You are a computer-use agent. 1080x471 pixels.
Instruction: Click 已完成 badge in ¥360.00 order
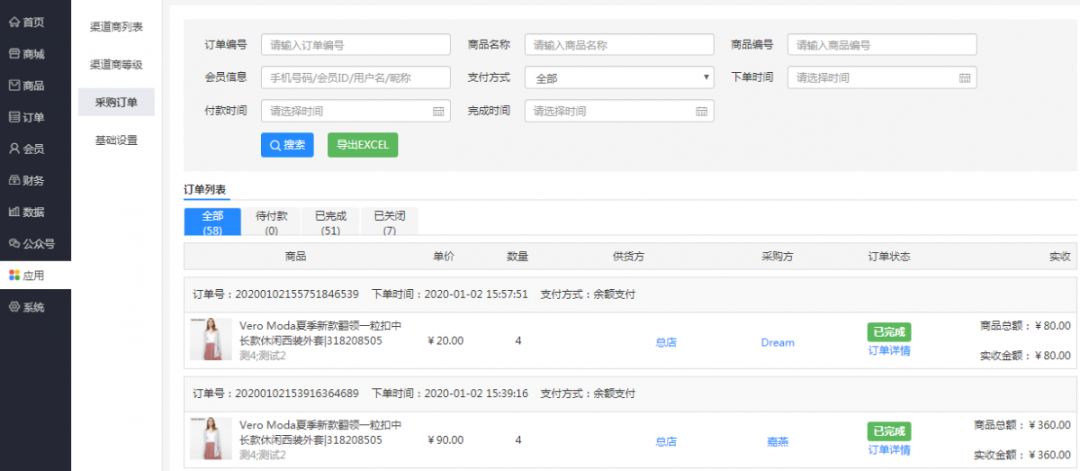[889, 431]
